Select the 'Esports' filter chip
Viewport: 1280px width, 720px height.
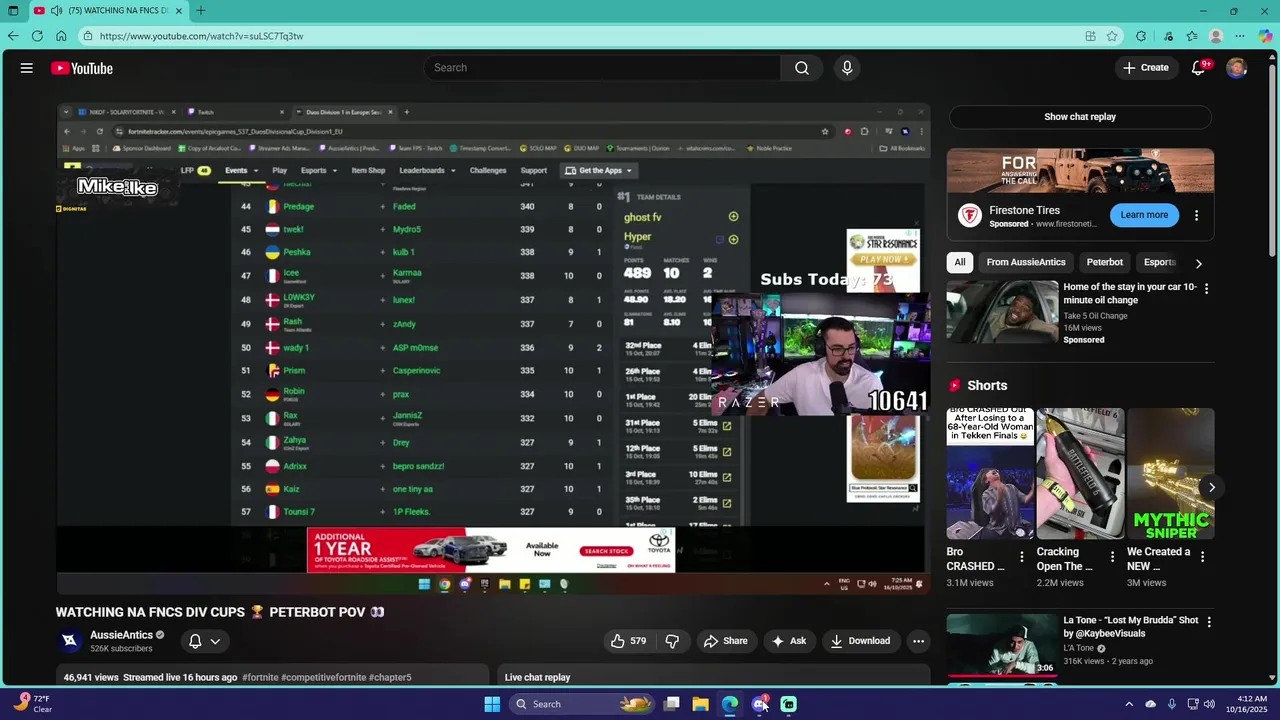pos(1159,262)
